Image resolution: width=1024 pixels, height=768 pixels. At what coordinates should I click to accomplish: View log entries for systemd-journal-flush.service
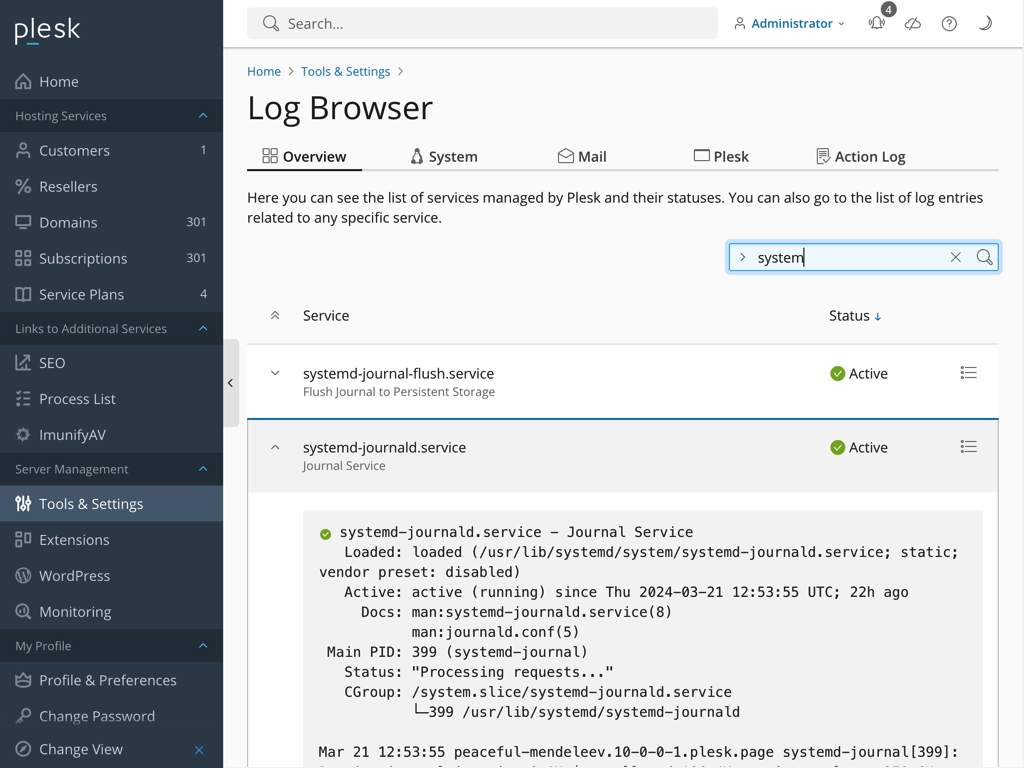(x=968, y=372)
